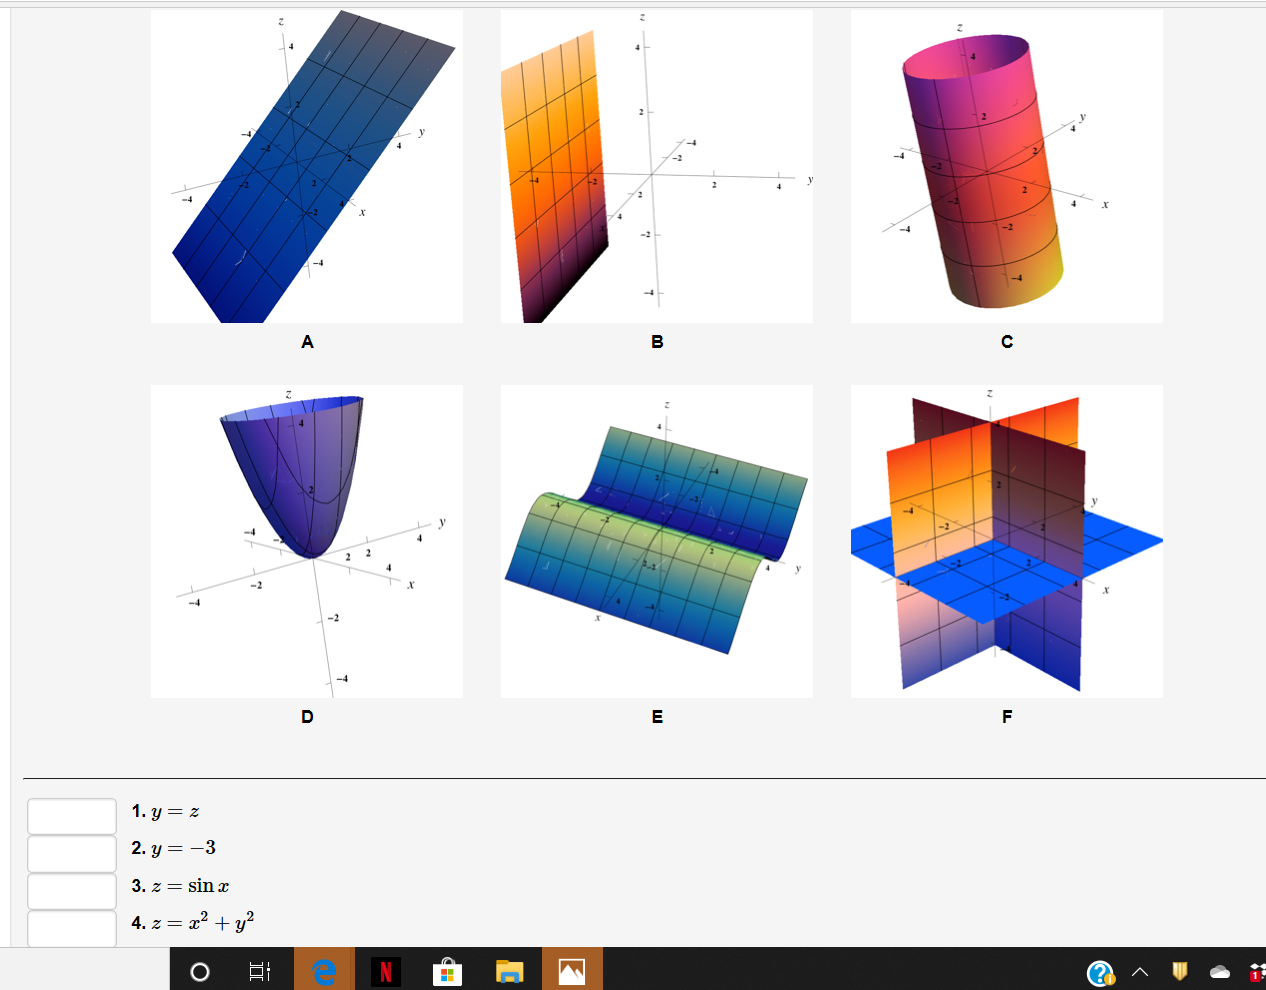
Task: Select the tilted plane graph labeled A
Action: pos(306,165)
